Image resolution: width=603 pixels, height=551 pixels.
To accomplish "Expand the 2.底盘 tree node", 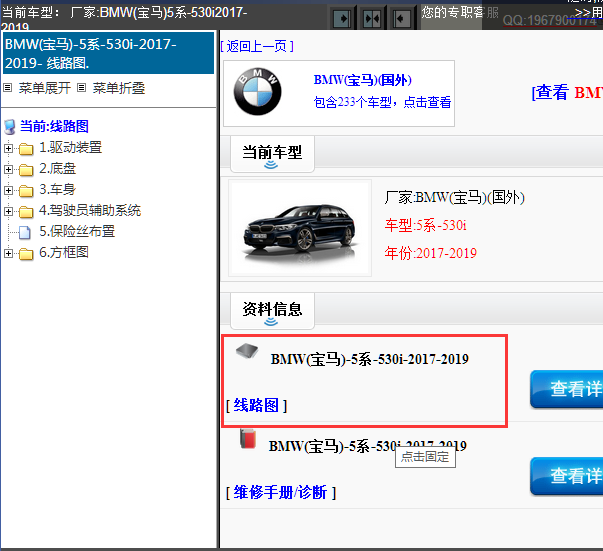I will (x=8, y=169).
